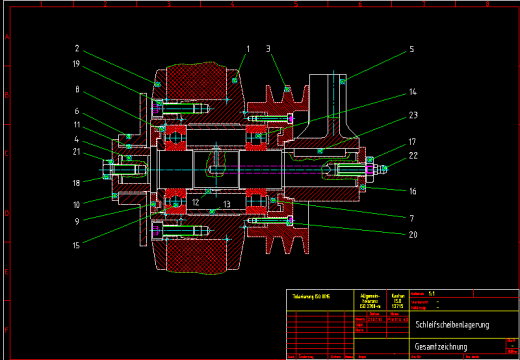This screenshot has width=520, height=360.
Task: Select part number 20 label
Action: (x=413, y=235)
